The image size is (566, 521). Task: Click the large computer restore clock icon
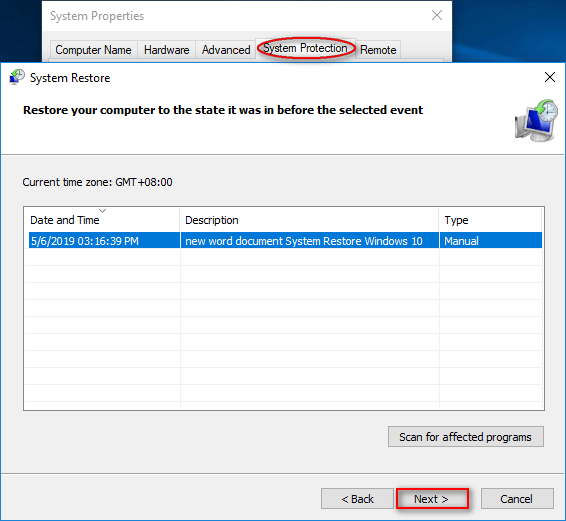point(536,121)
